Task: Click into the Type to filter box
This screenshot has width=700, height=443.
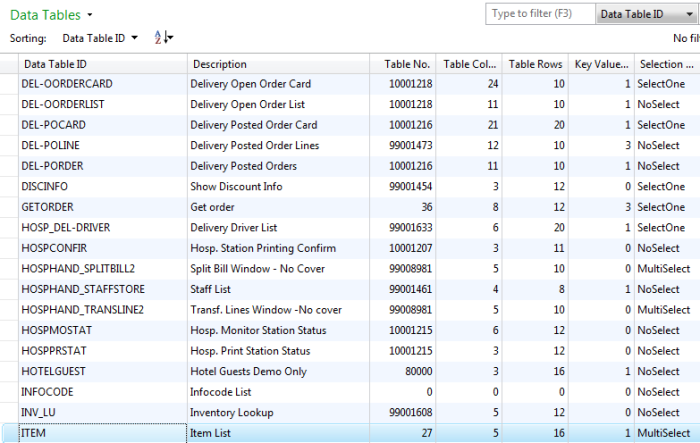Action: [x=540, y=14]
